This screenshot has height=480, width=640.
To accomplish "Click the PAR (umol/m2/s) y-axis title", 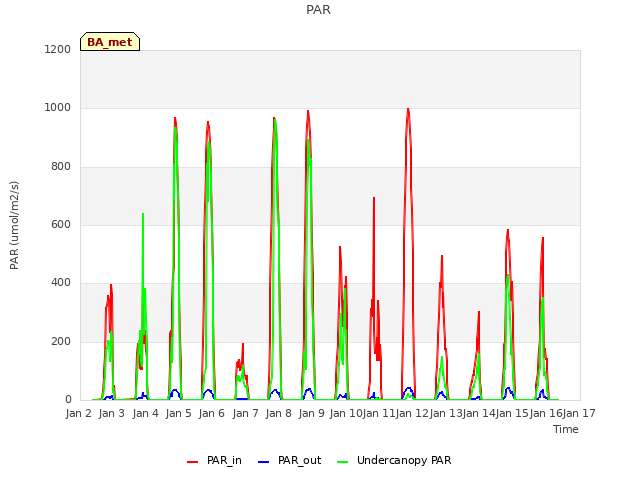I will coord(14,225).
